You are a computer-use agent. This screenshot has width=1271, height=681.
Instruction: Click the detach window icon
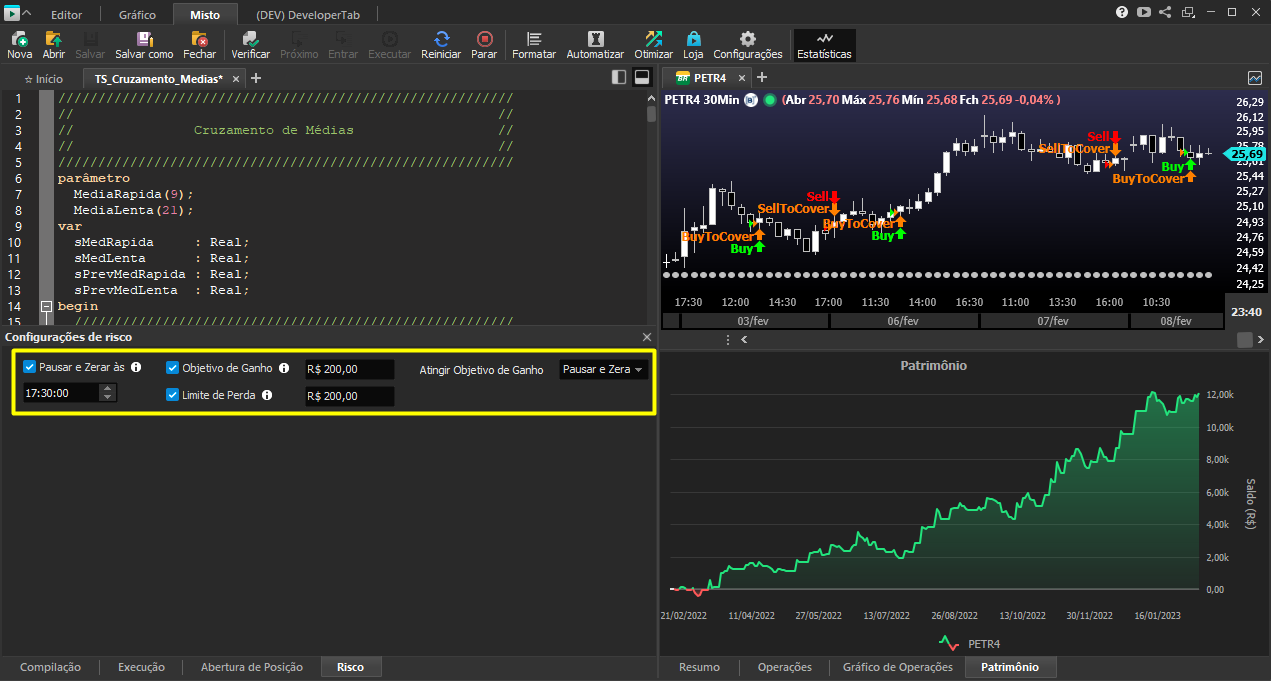(1187, 13)
